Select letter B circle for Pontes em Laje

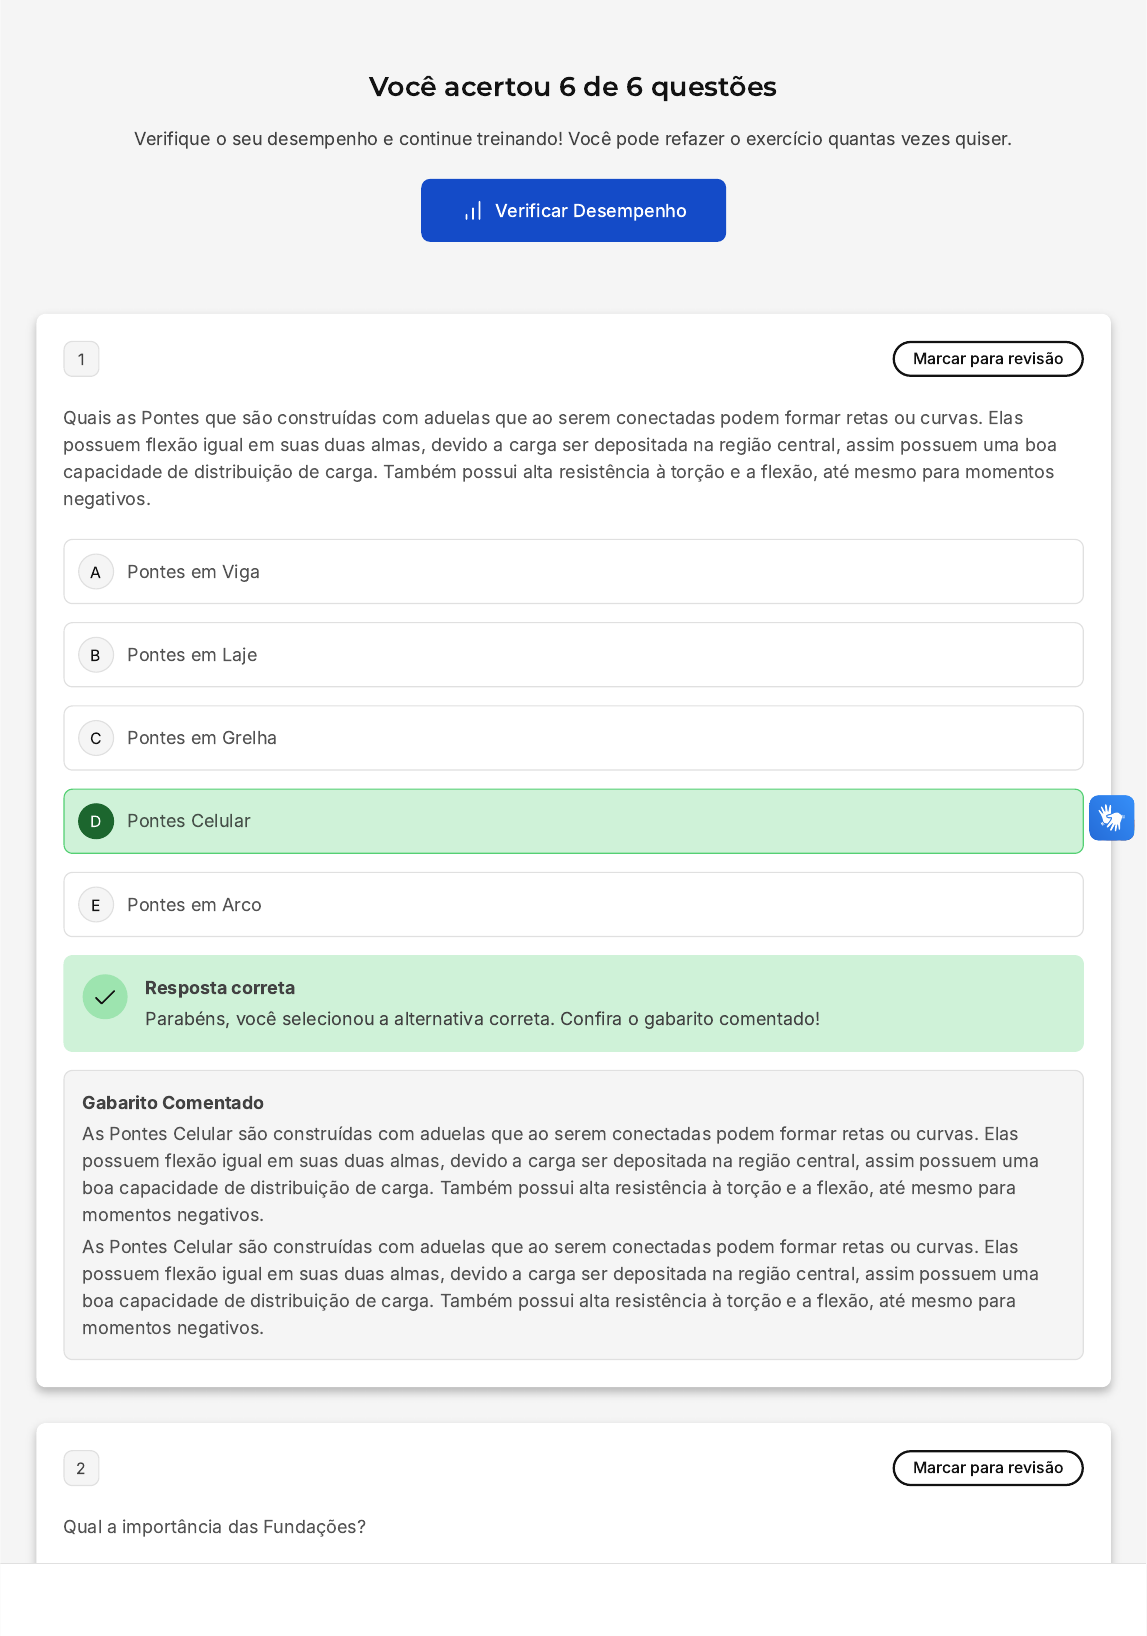96,655
